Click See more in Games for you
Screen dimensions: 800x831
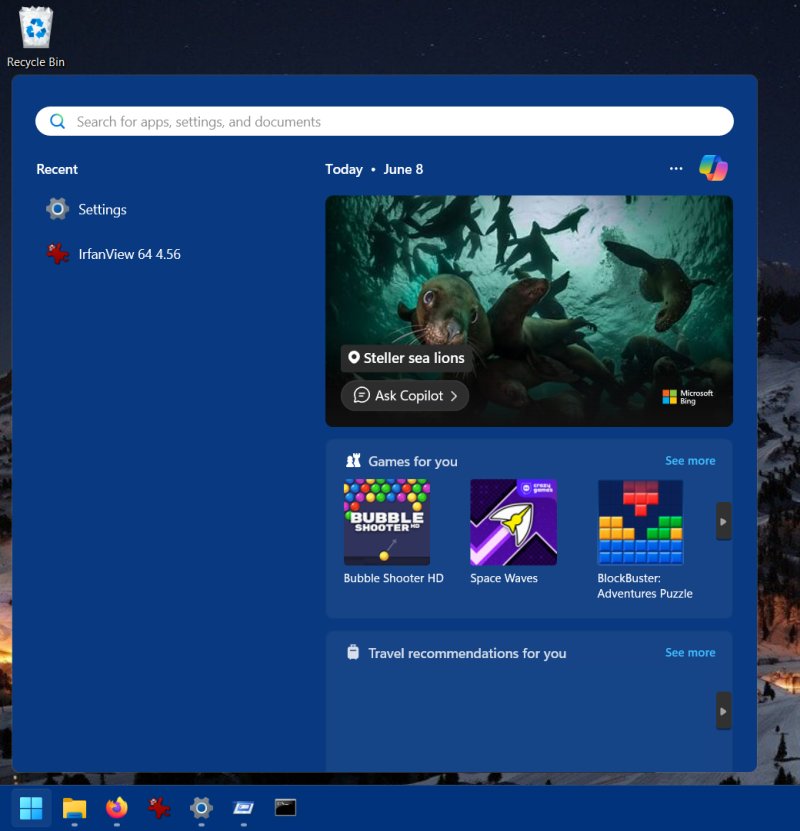coord(690,461)
